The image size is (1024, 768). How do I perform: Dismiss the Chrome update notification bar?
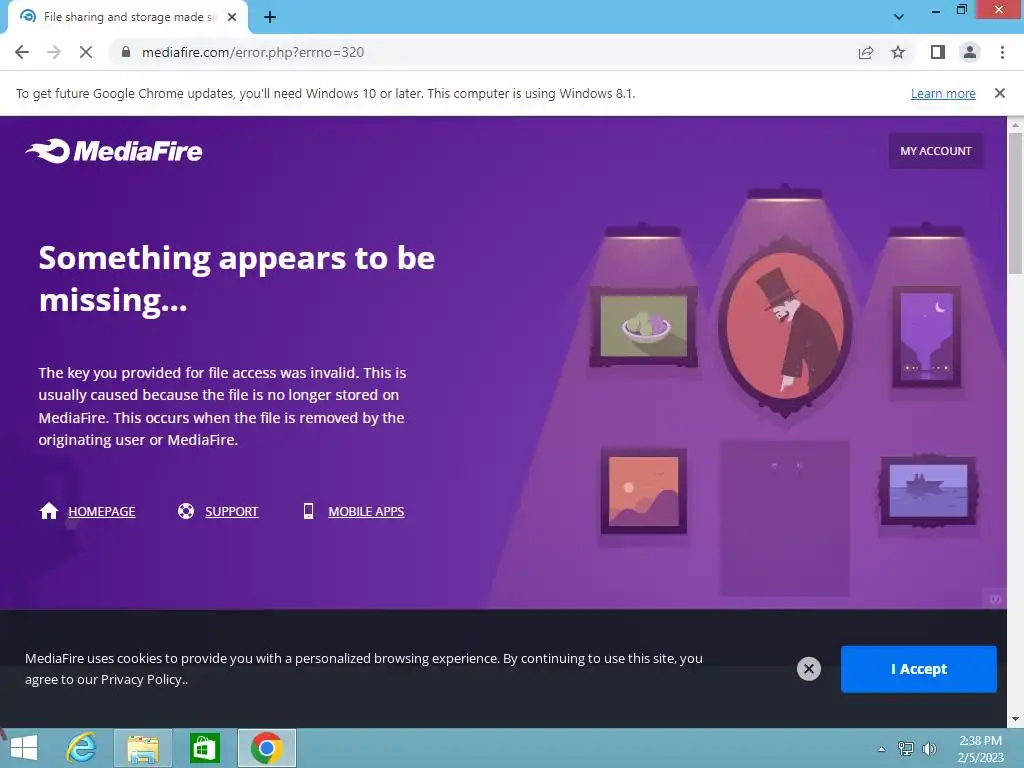[999, 93]
